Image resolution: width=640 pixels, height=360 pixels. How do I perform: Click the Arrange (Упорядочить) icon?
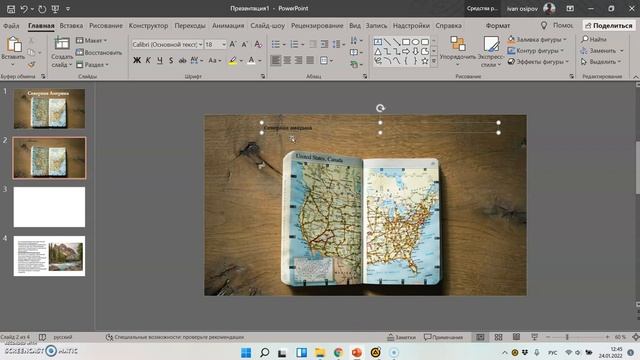458,44
